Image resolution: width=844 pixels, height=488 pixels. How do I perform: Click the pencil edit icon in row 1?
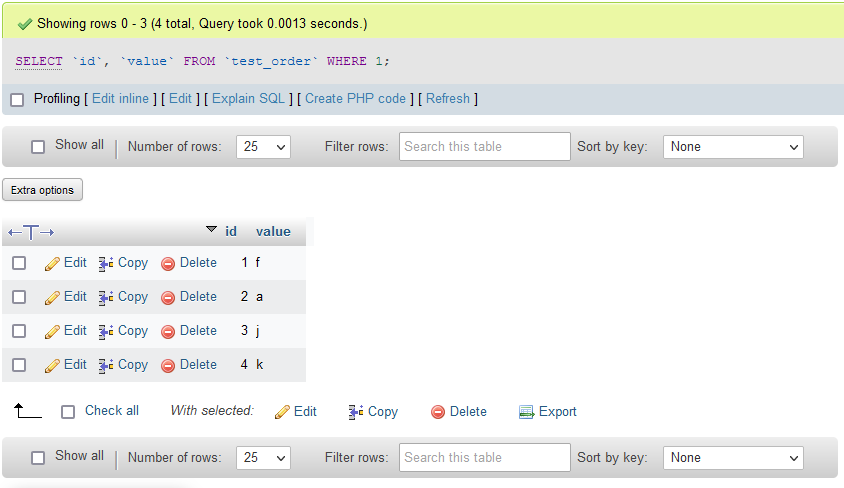(52, 264)
